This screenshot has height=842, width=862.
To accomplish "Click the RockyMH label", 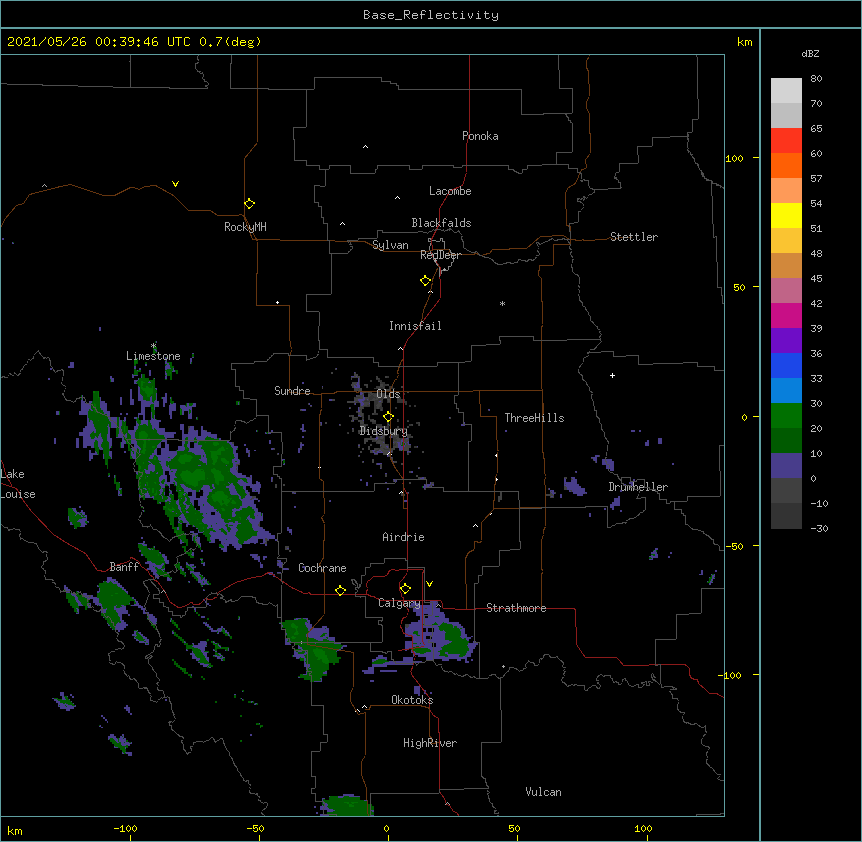I will click(245, 226).
